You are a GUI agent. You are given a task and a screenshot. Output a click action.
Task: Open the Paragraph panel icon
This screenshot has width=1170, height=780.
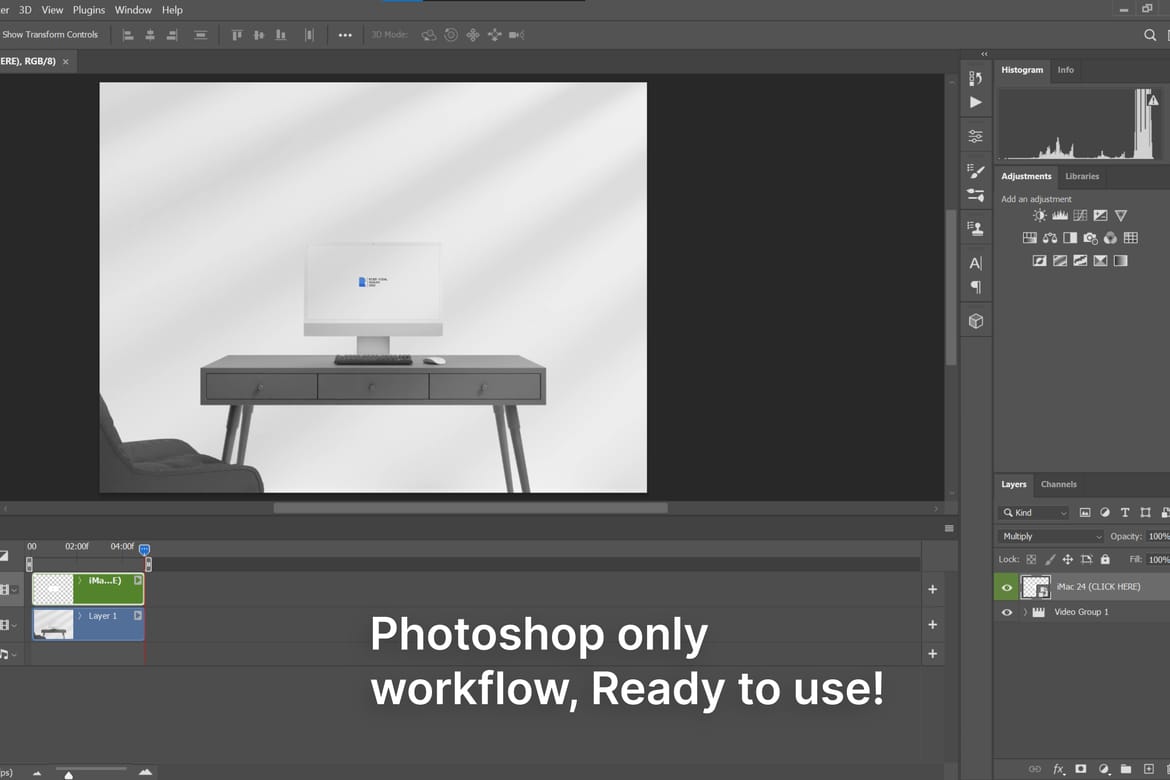tap(975, 287)
